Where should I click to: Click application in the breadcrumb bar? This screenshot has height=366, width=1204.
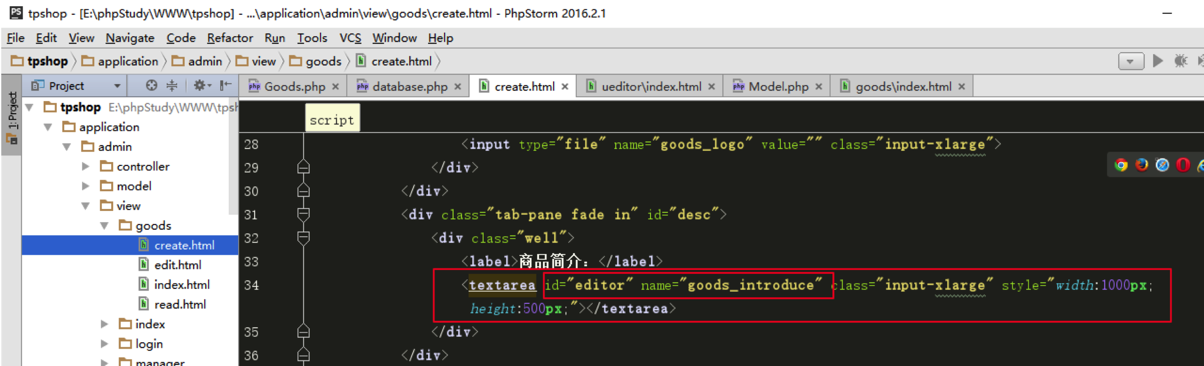click(x=119, y=61)
